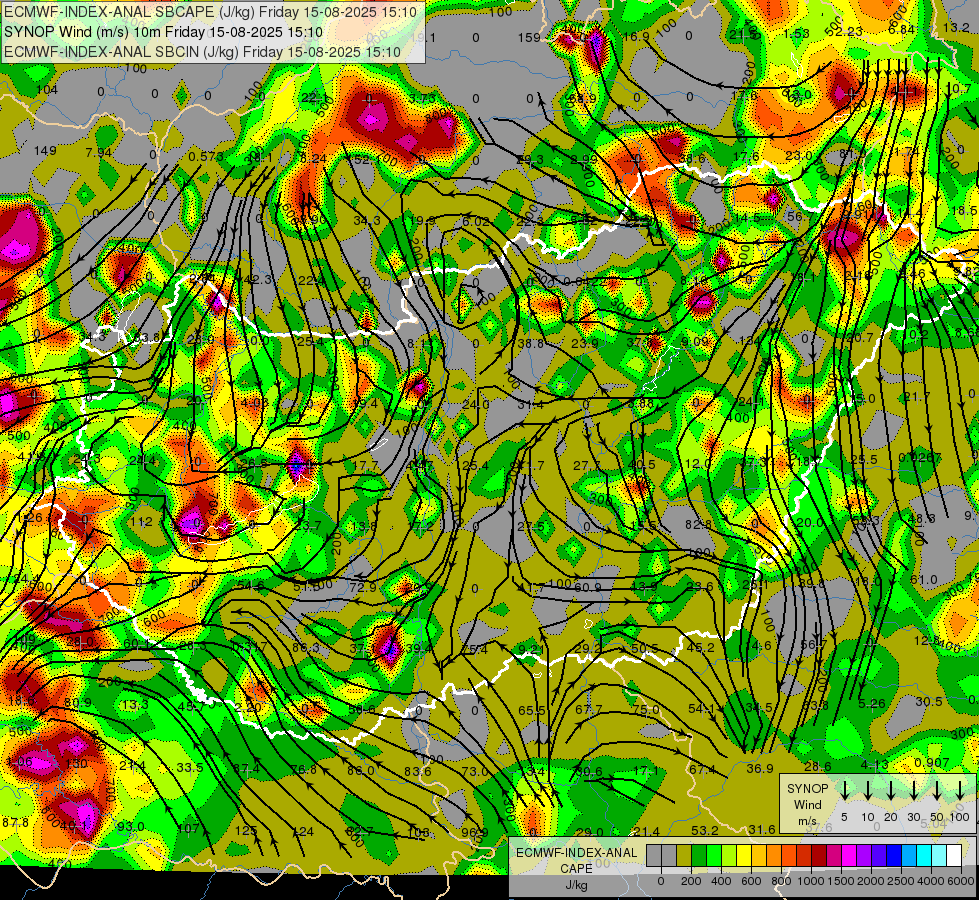Click the map value 159
The height and width of the screenshot is (900, 979).
click(x=529, y=38)
